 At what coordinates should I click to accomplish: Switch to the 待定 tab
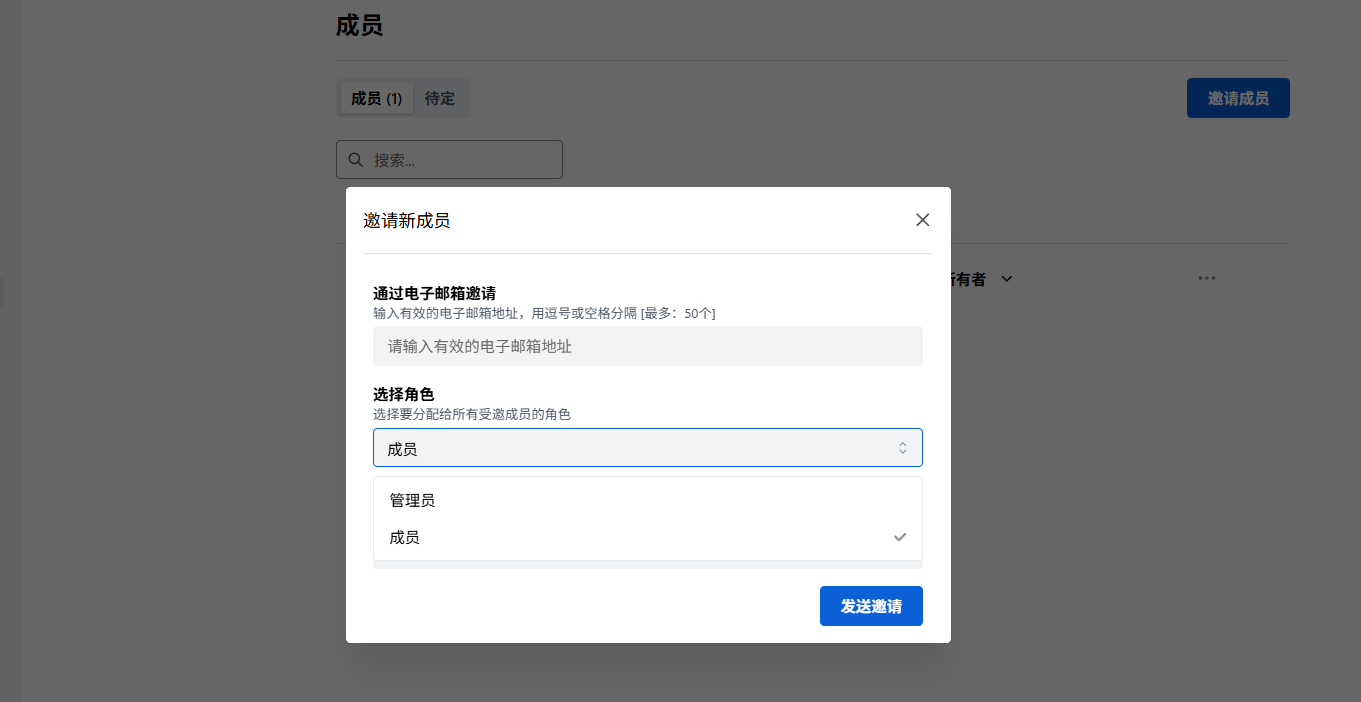440,99
